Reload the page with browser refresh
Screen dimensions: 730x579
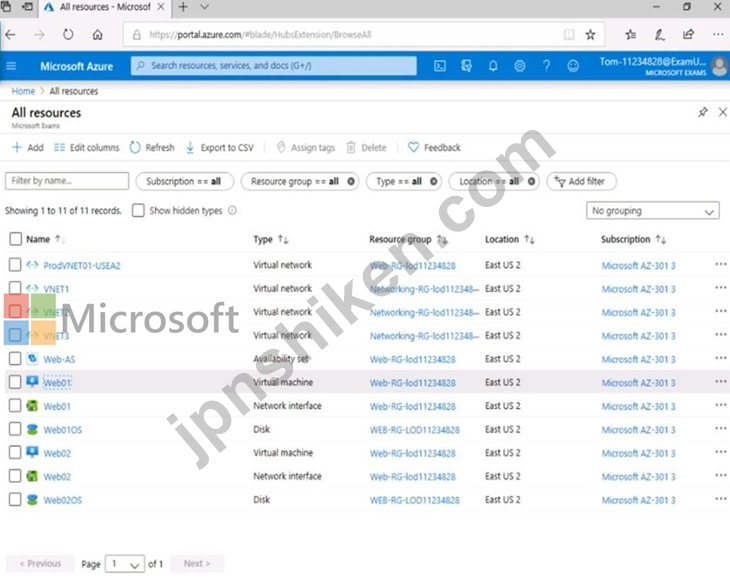pos(68,34)
